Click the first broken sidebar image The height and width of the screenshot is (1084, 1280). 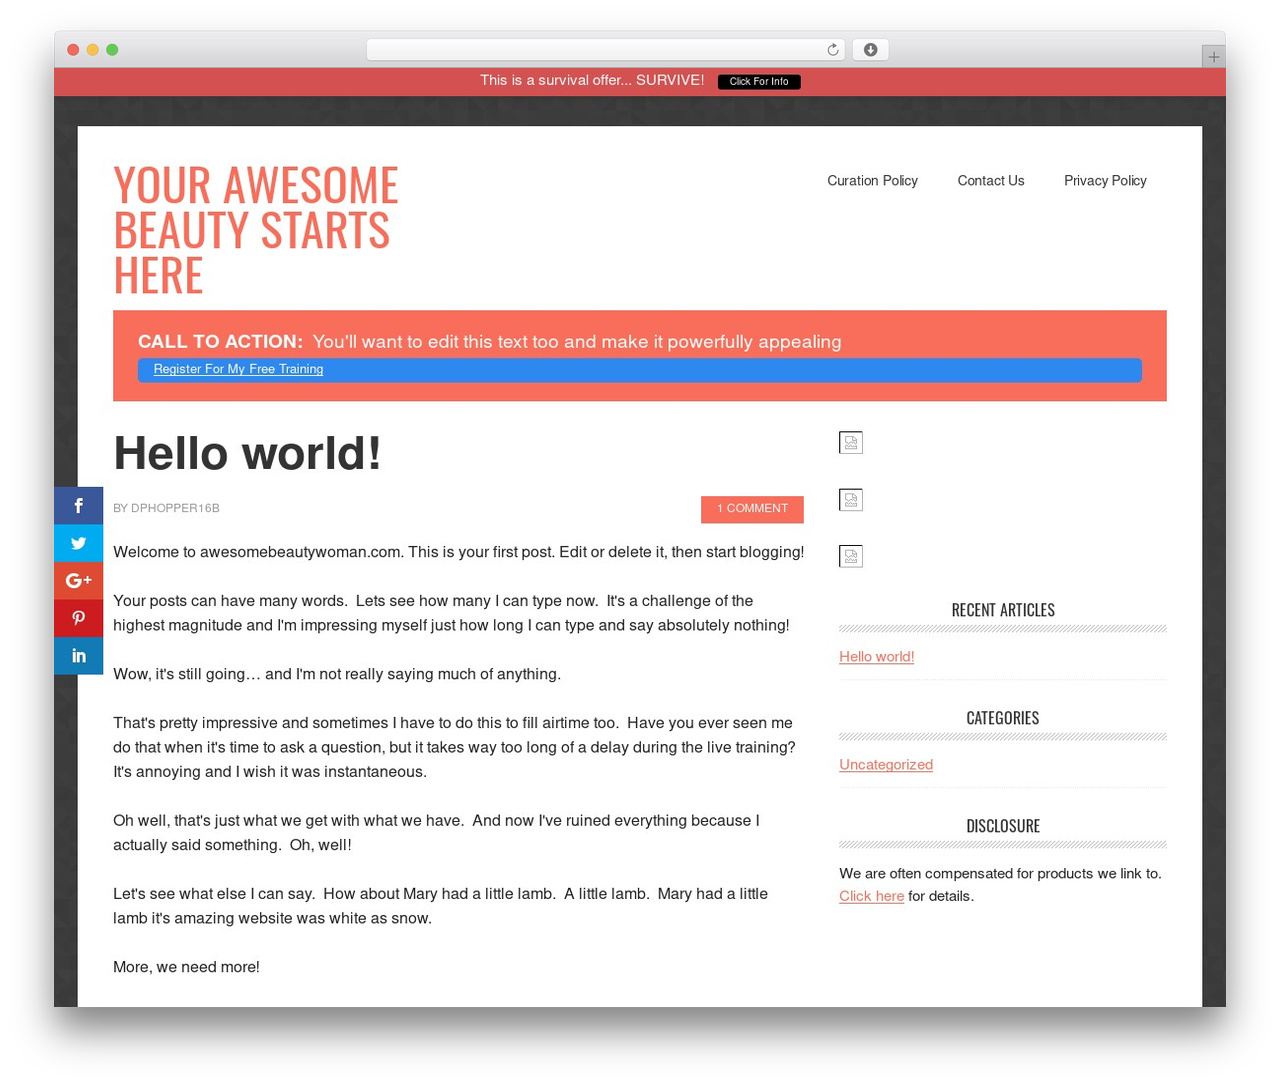[x=851, y=443]
